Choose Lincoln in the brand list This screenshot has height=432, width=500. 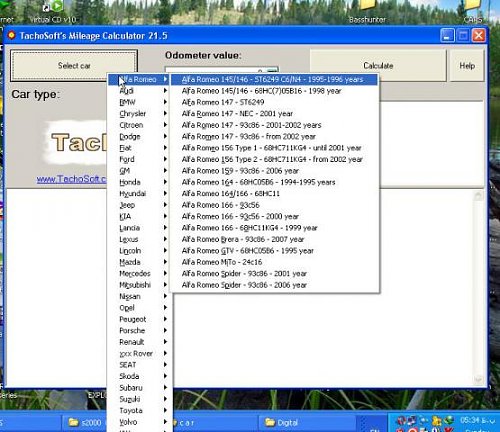tap(140, 251)
